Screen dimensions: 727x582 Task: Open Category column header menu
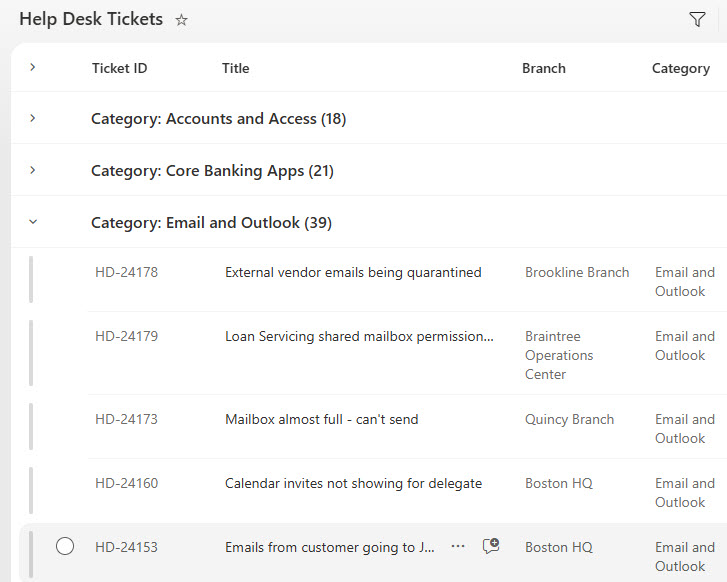click(681, 68)
